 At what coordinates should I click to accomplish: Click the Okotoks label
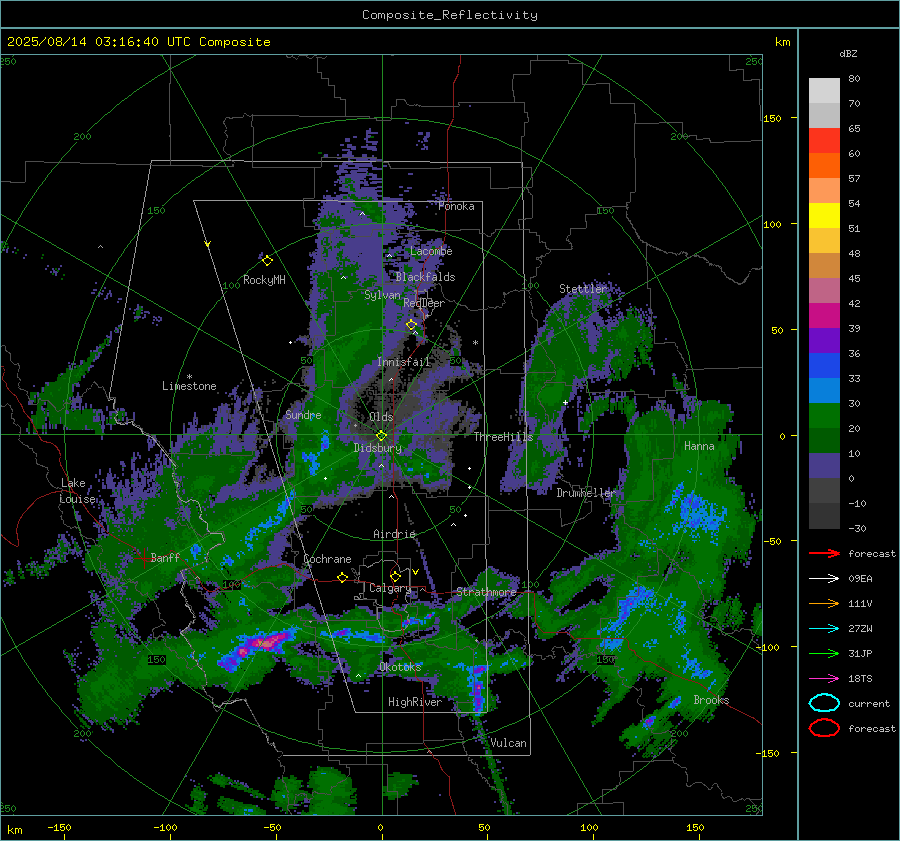pyautogui.click(x=400, y=667)
